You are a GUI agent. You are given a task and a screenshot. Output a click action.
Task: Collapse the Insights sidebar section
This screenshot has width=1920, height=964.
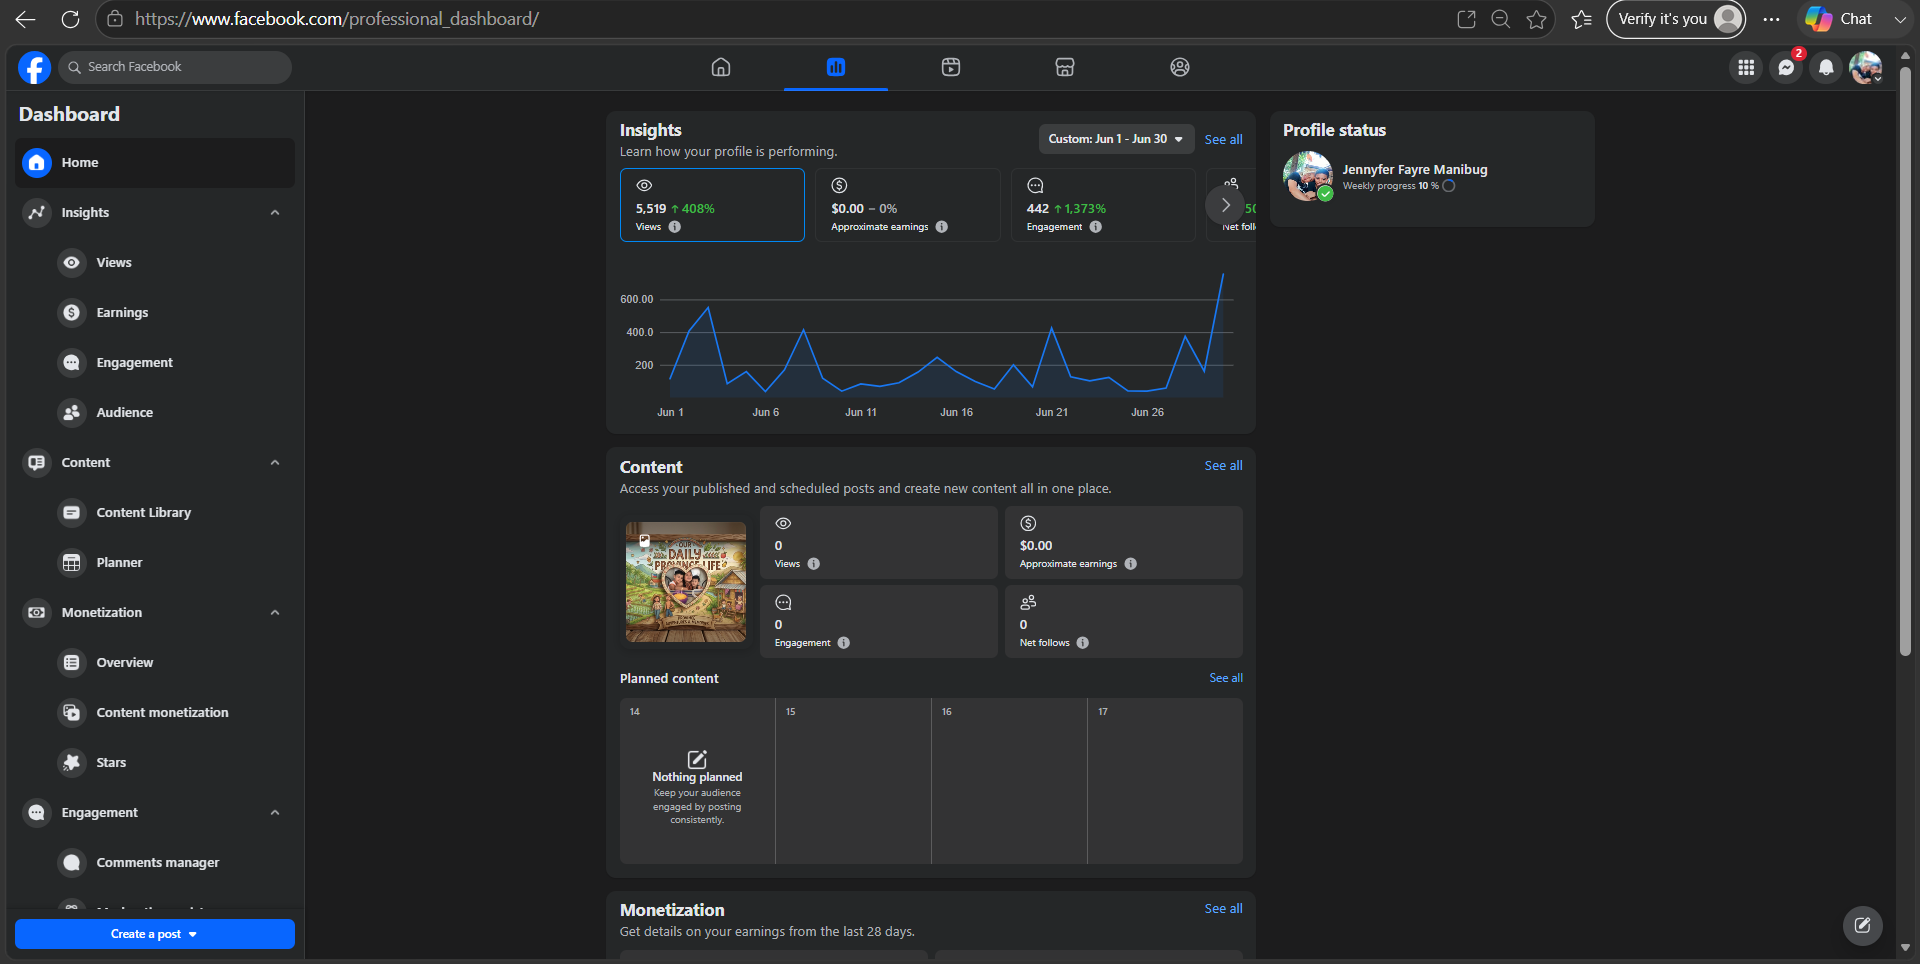point(275,213)
